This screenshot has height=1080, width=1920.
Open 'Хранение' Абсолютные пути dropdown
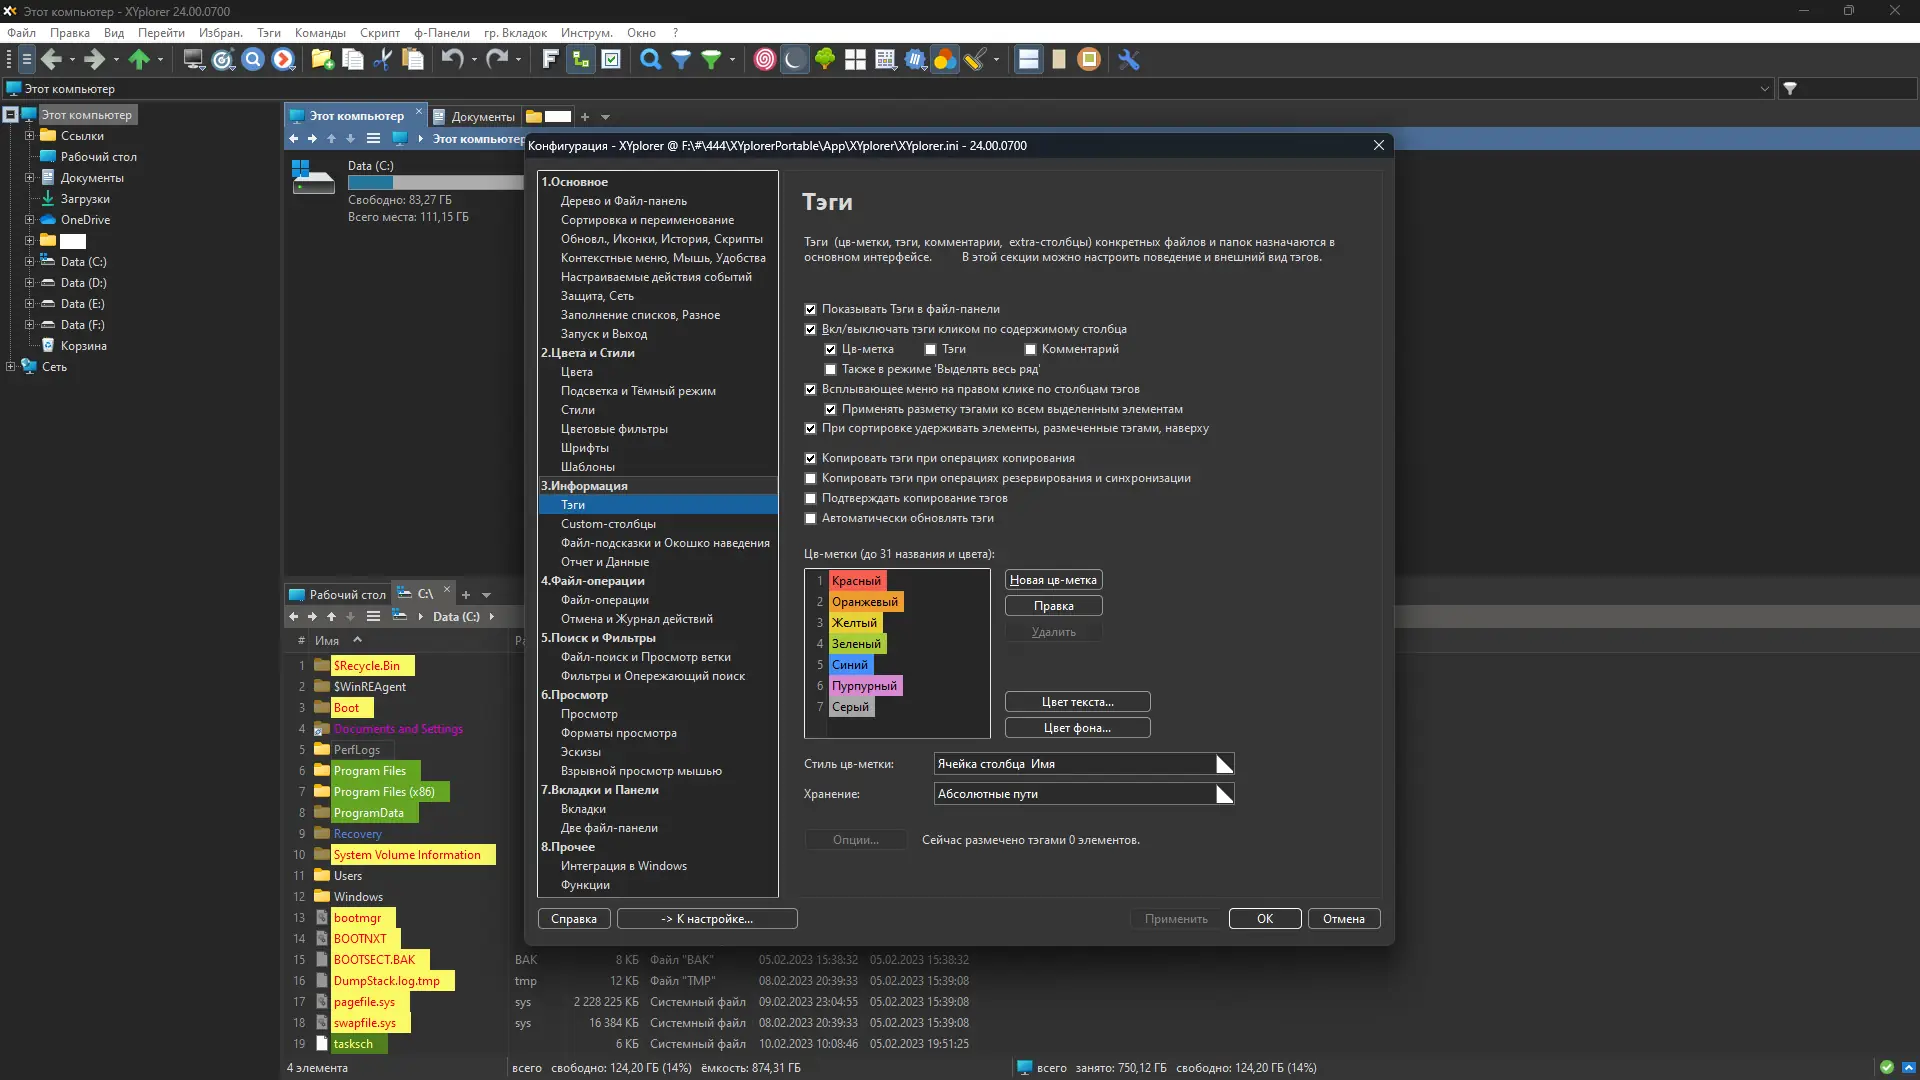point(1224,794)
